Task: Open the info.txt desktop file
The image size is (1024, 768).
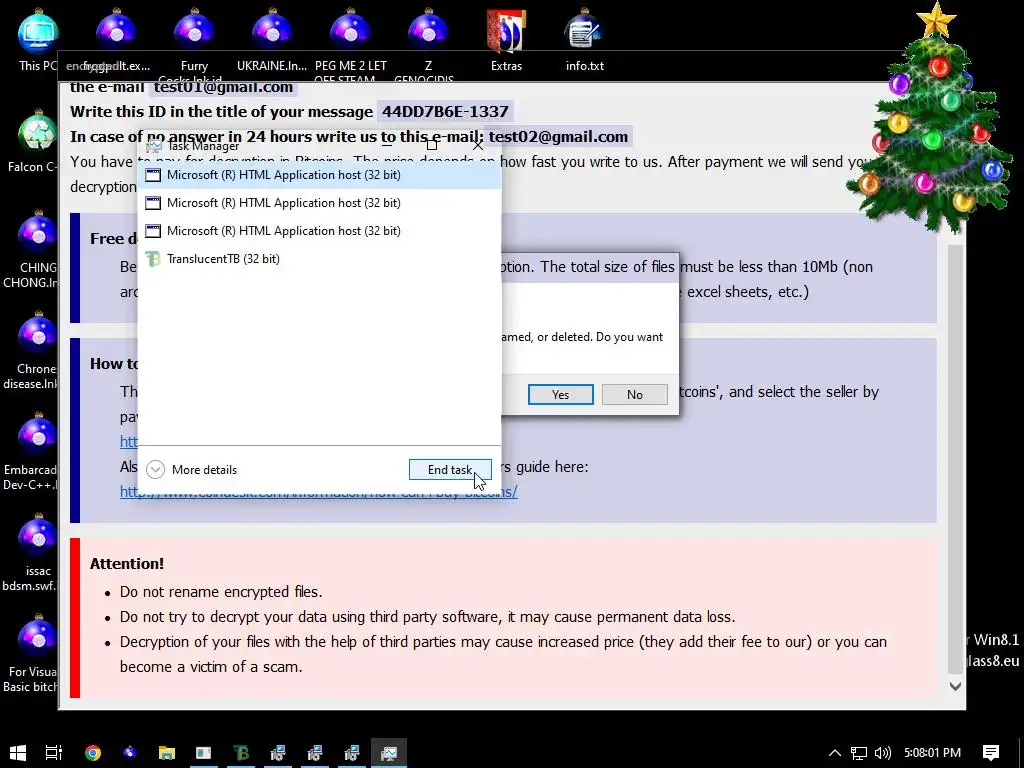Action: [x=584, y=39]
